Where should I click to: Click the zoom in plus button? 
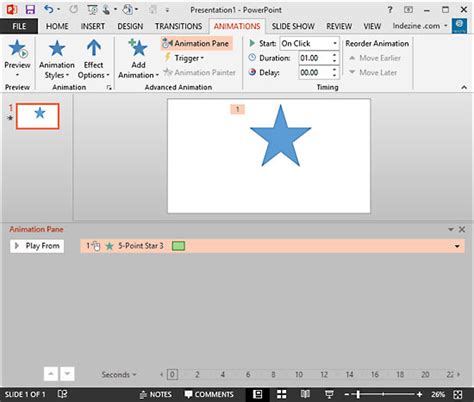419,395
